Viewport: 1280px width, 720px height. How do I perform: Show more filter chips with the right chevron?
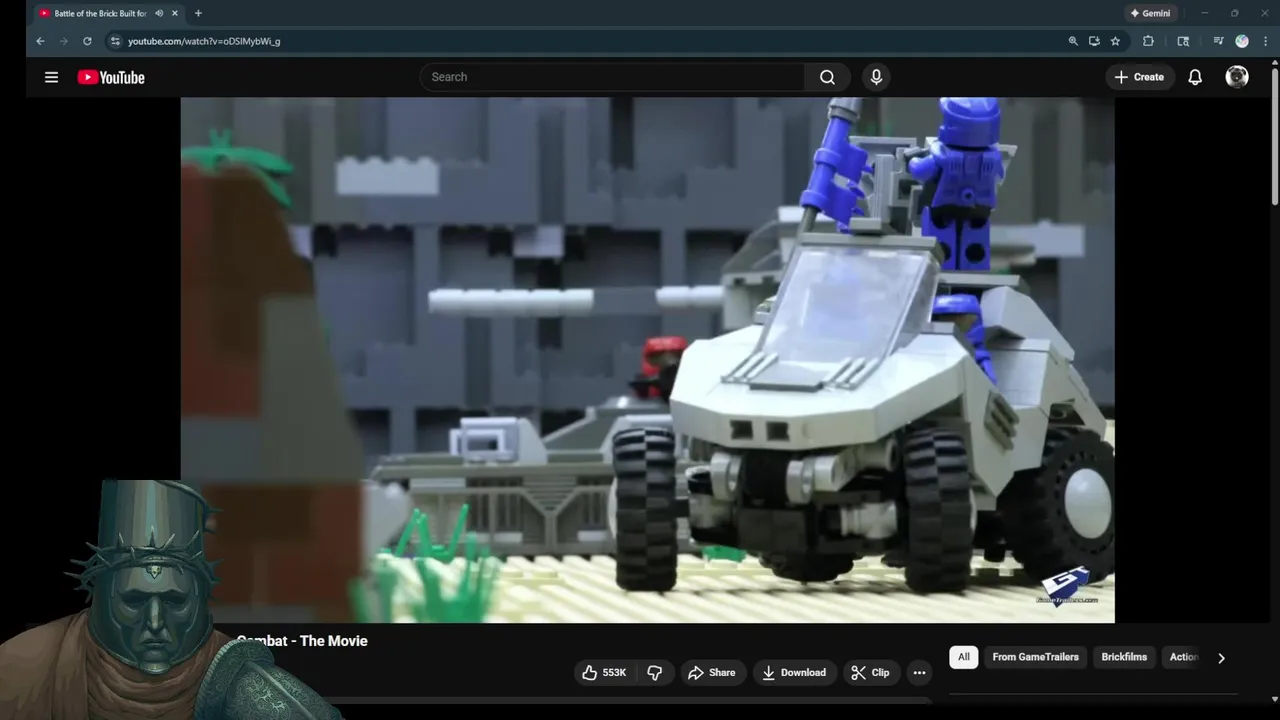point(1221,658)
